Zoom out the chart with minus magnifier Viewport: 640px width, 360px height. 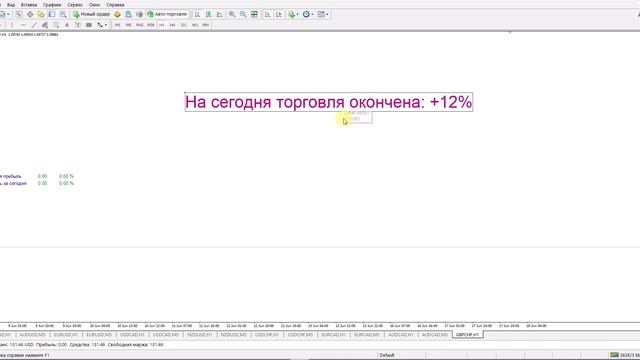[x=243, y=14]
